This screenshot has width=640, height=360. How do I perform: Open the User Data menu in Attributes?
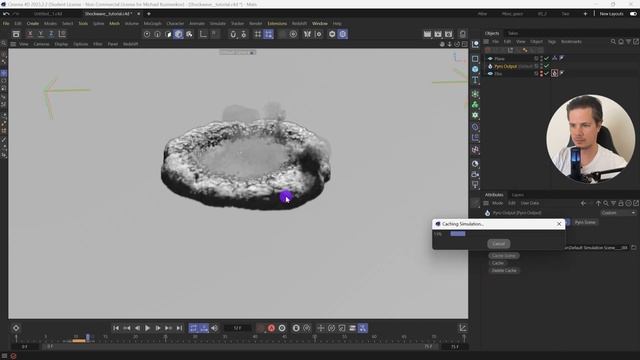click(x=530, y=203)
